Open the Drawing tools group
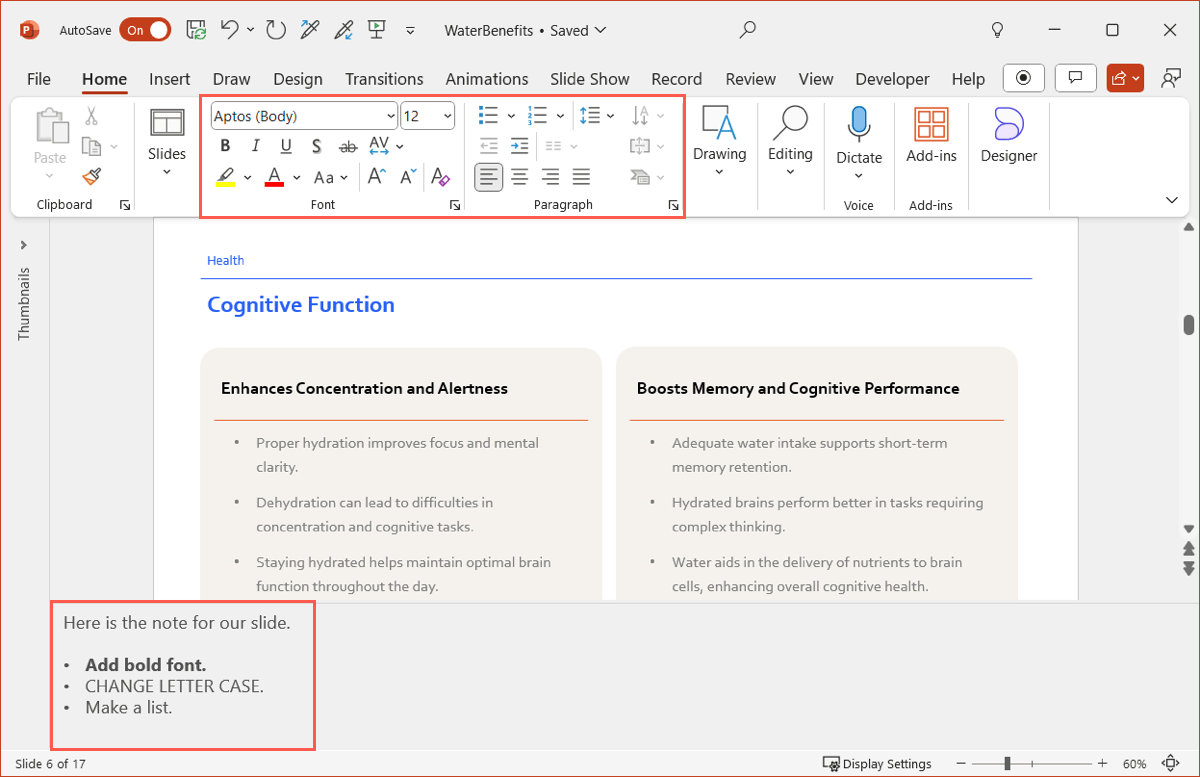Viewport: 1200px width, 777px height. click(x=719, y=142)
